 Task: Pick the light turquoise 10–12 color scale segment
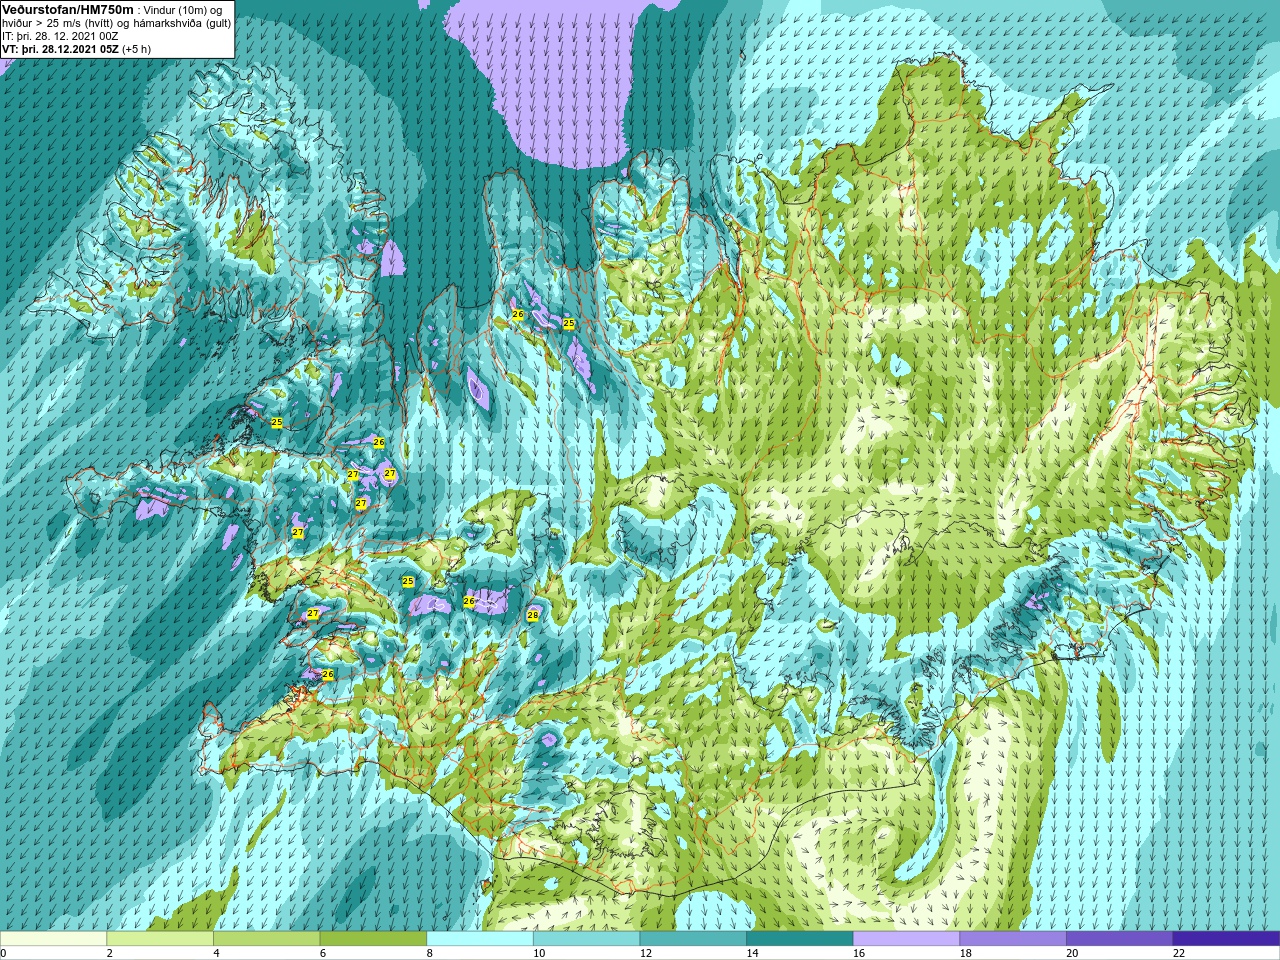point(586,939)
